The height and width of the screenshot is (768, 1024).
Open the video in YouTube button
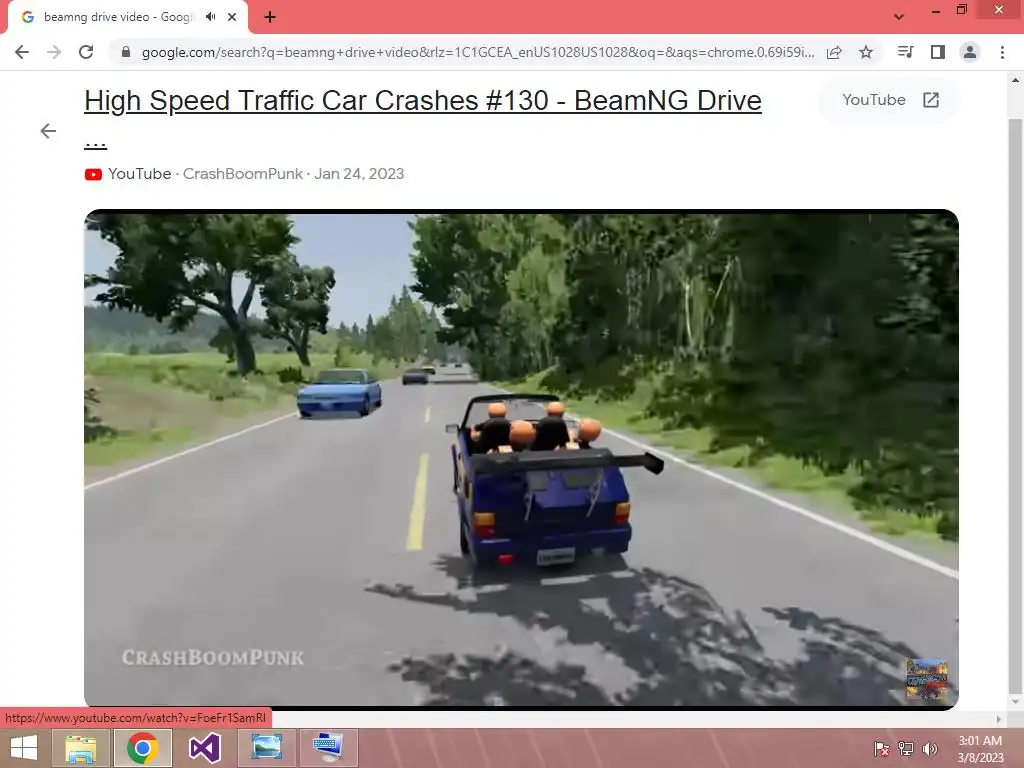point(889,100)
